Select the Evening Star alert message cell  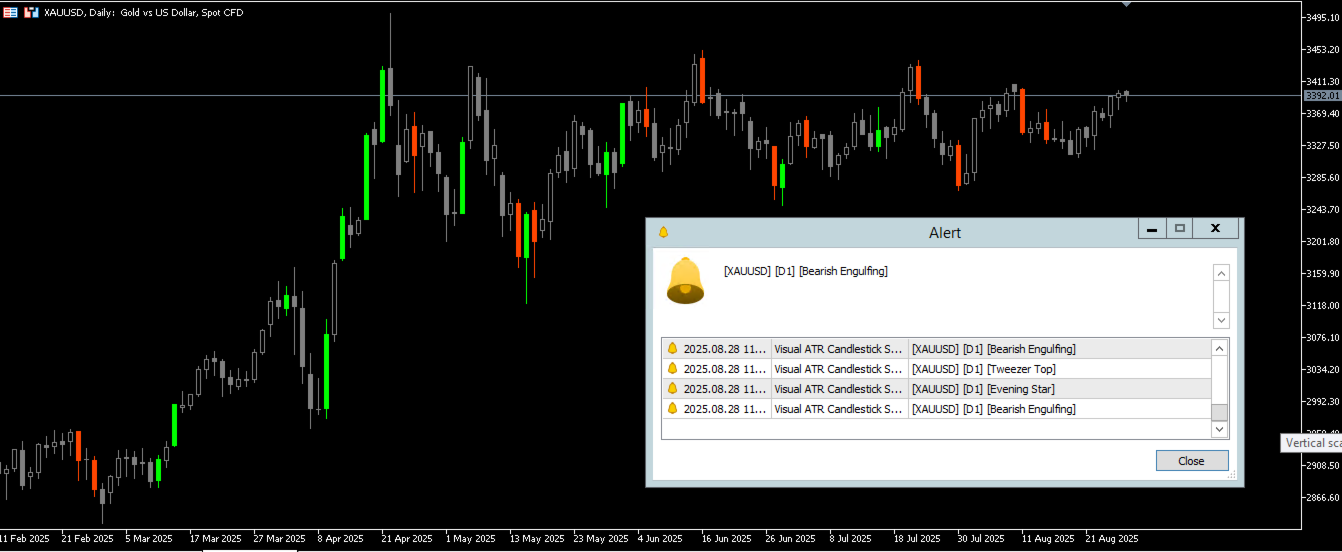click(1059, 389)
